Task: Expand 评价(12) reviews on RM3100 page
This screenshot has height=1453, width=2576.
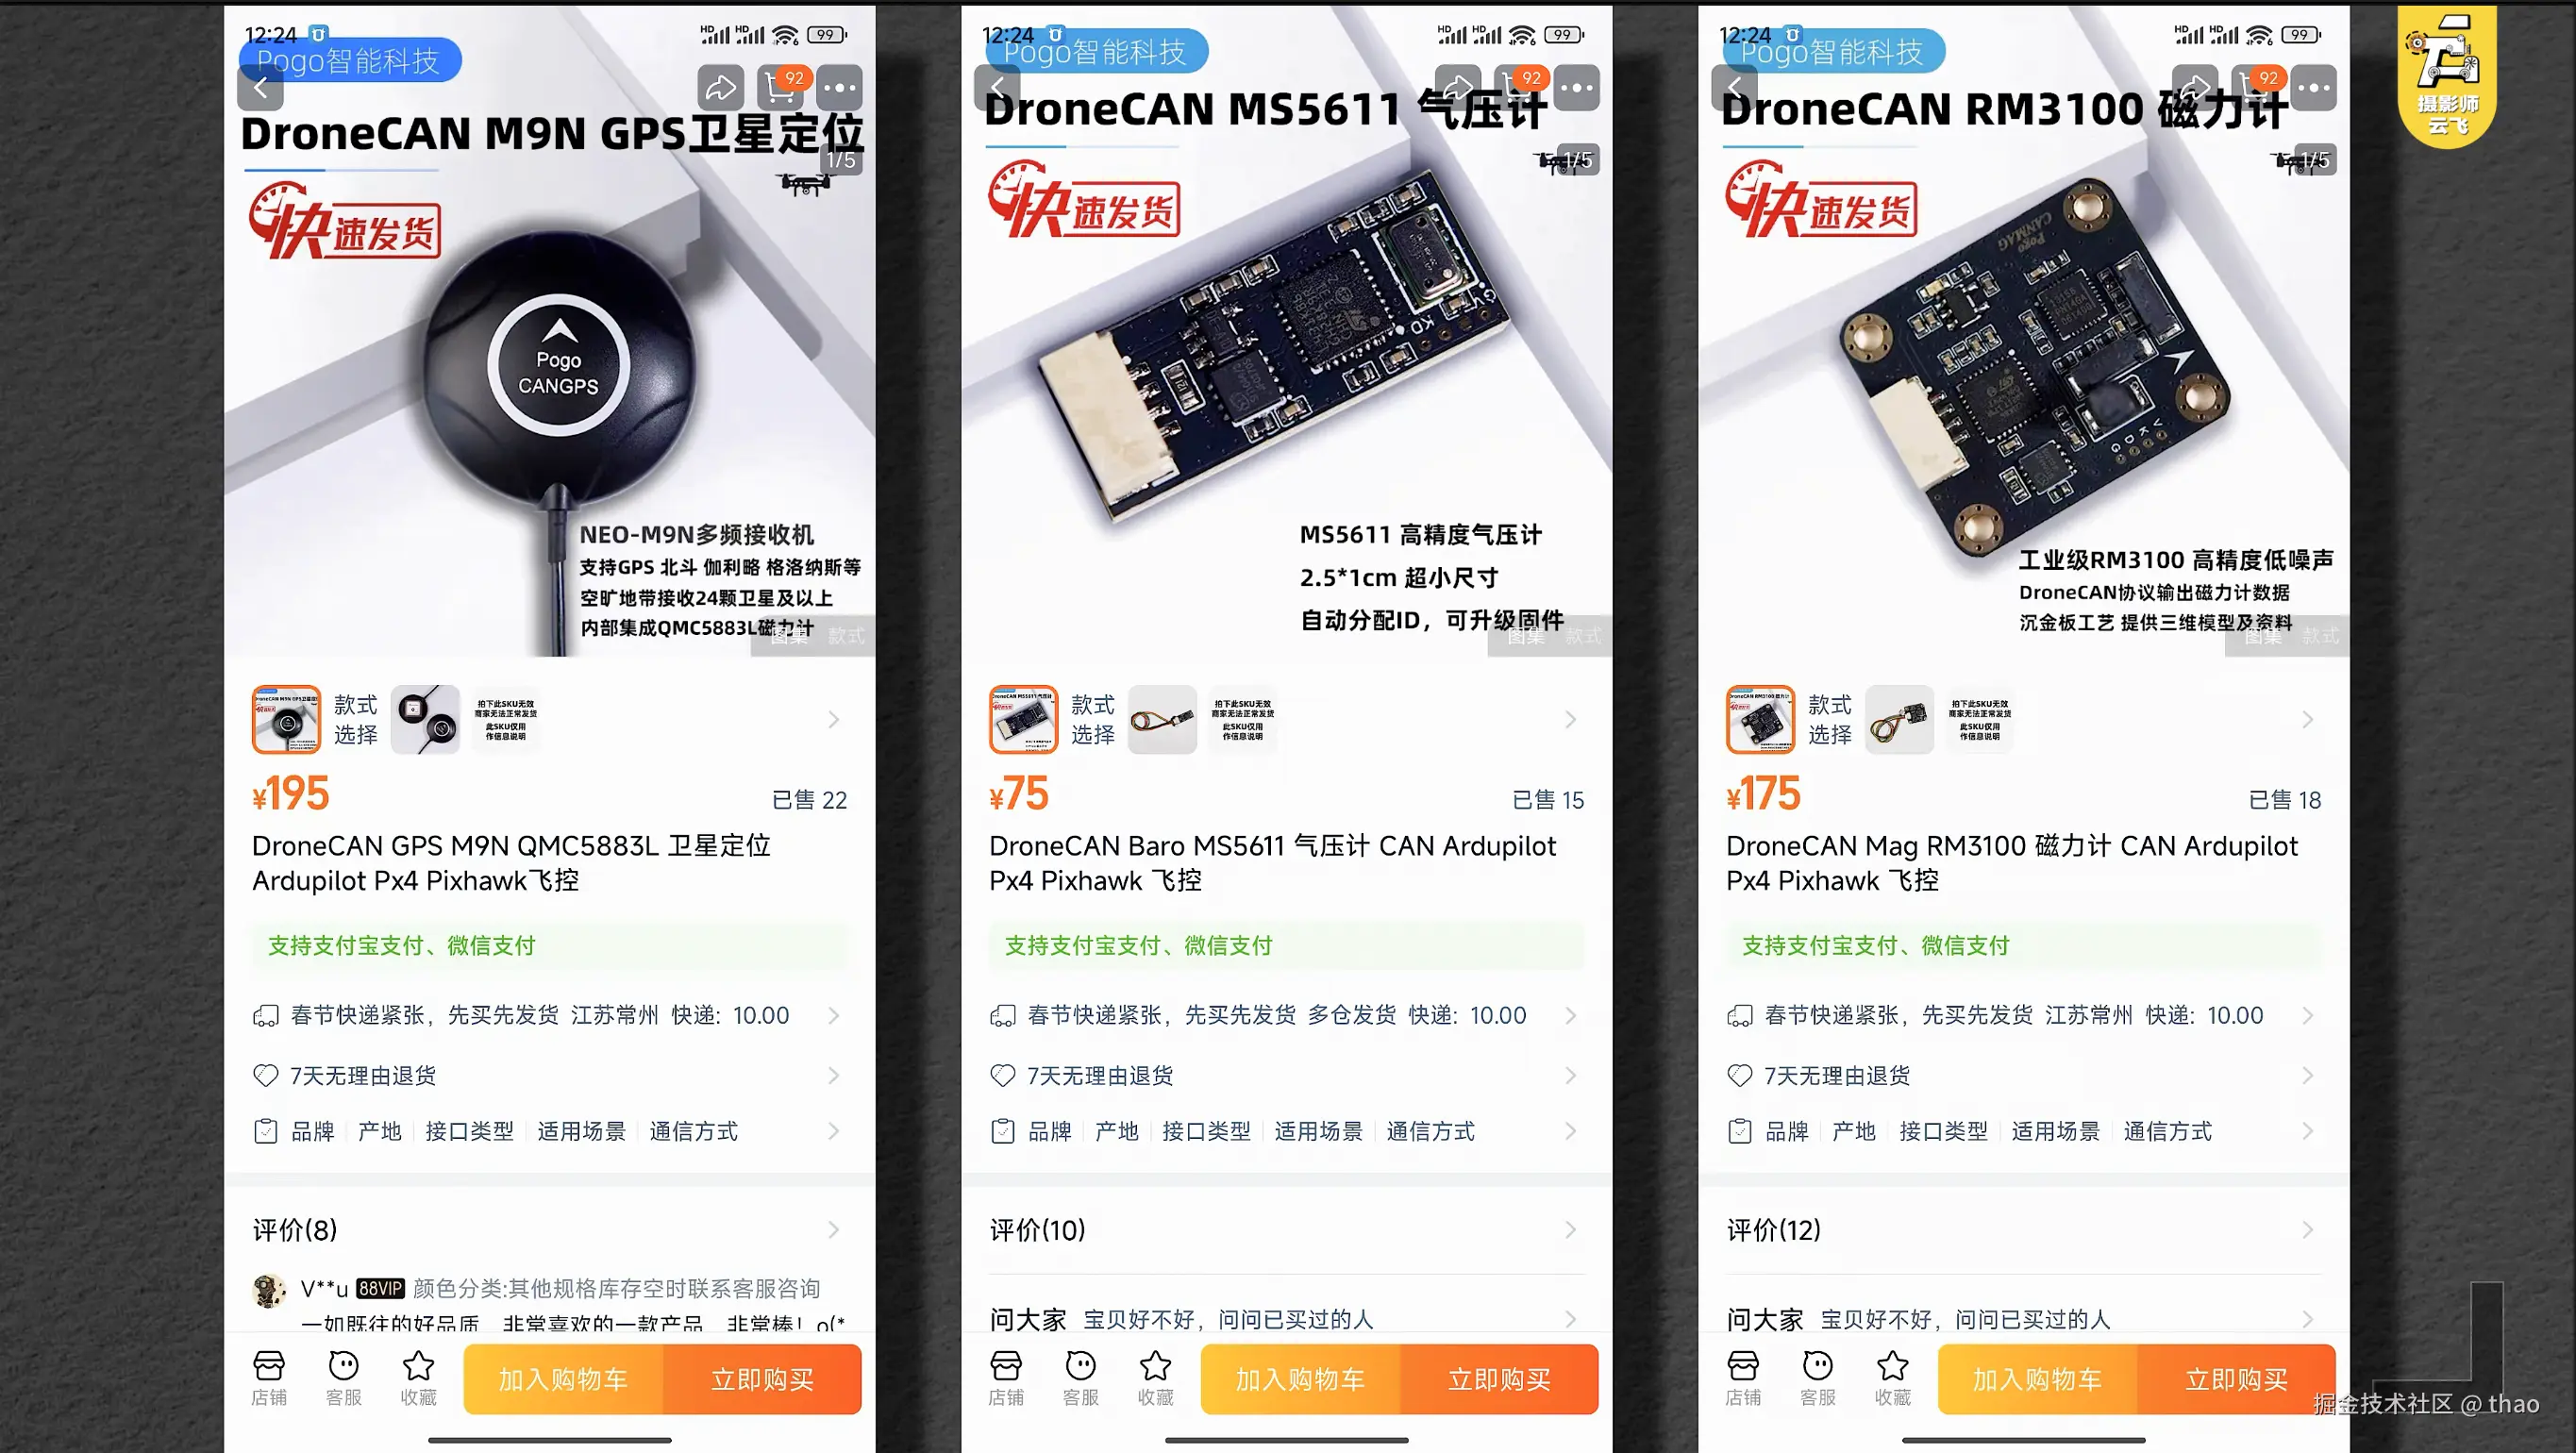Action: tap(2023, 1229)
